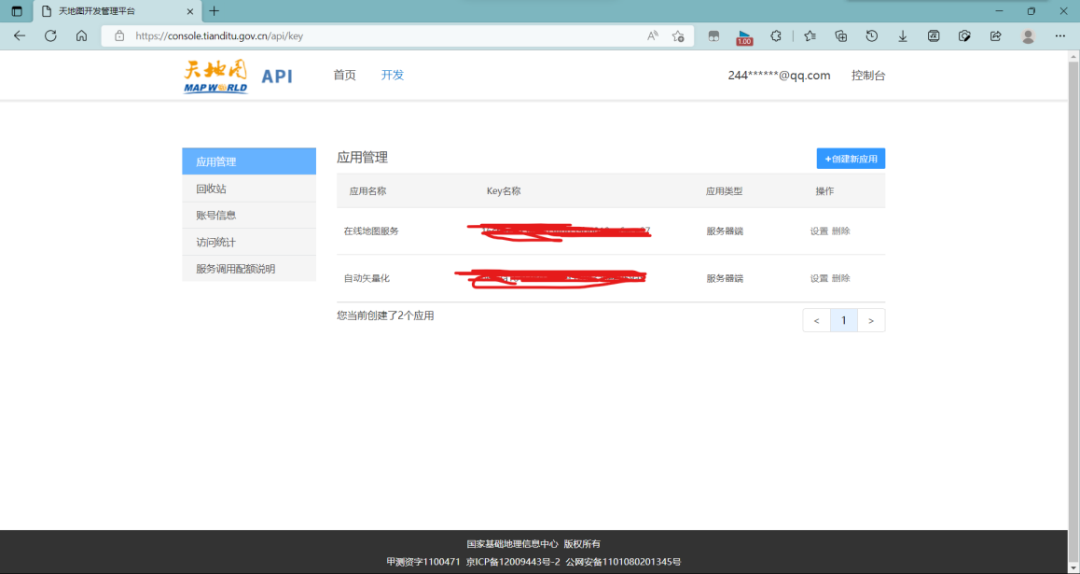Open the browser extensions puzzle icon
Screen dimensions: 1080x574
pos(776,36)
